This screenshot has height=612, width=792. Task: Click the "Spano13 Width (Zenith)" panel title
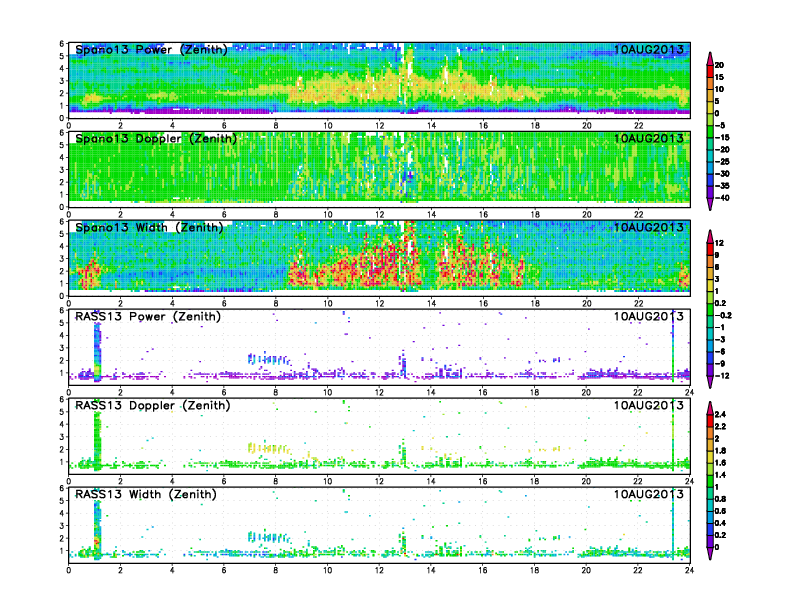pyautogui.click(x=149, y=227)
